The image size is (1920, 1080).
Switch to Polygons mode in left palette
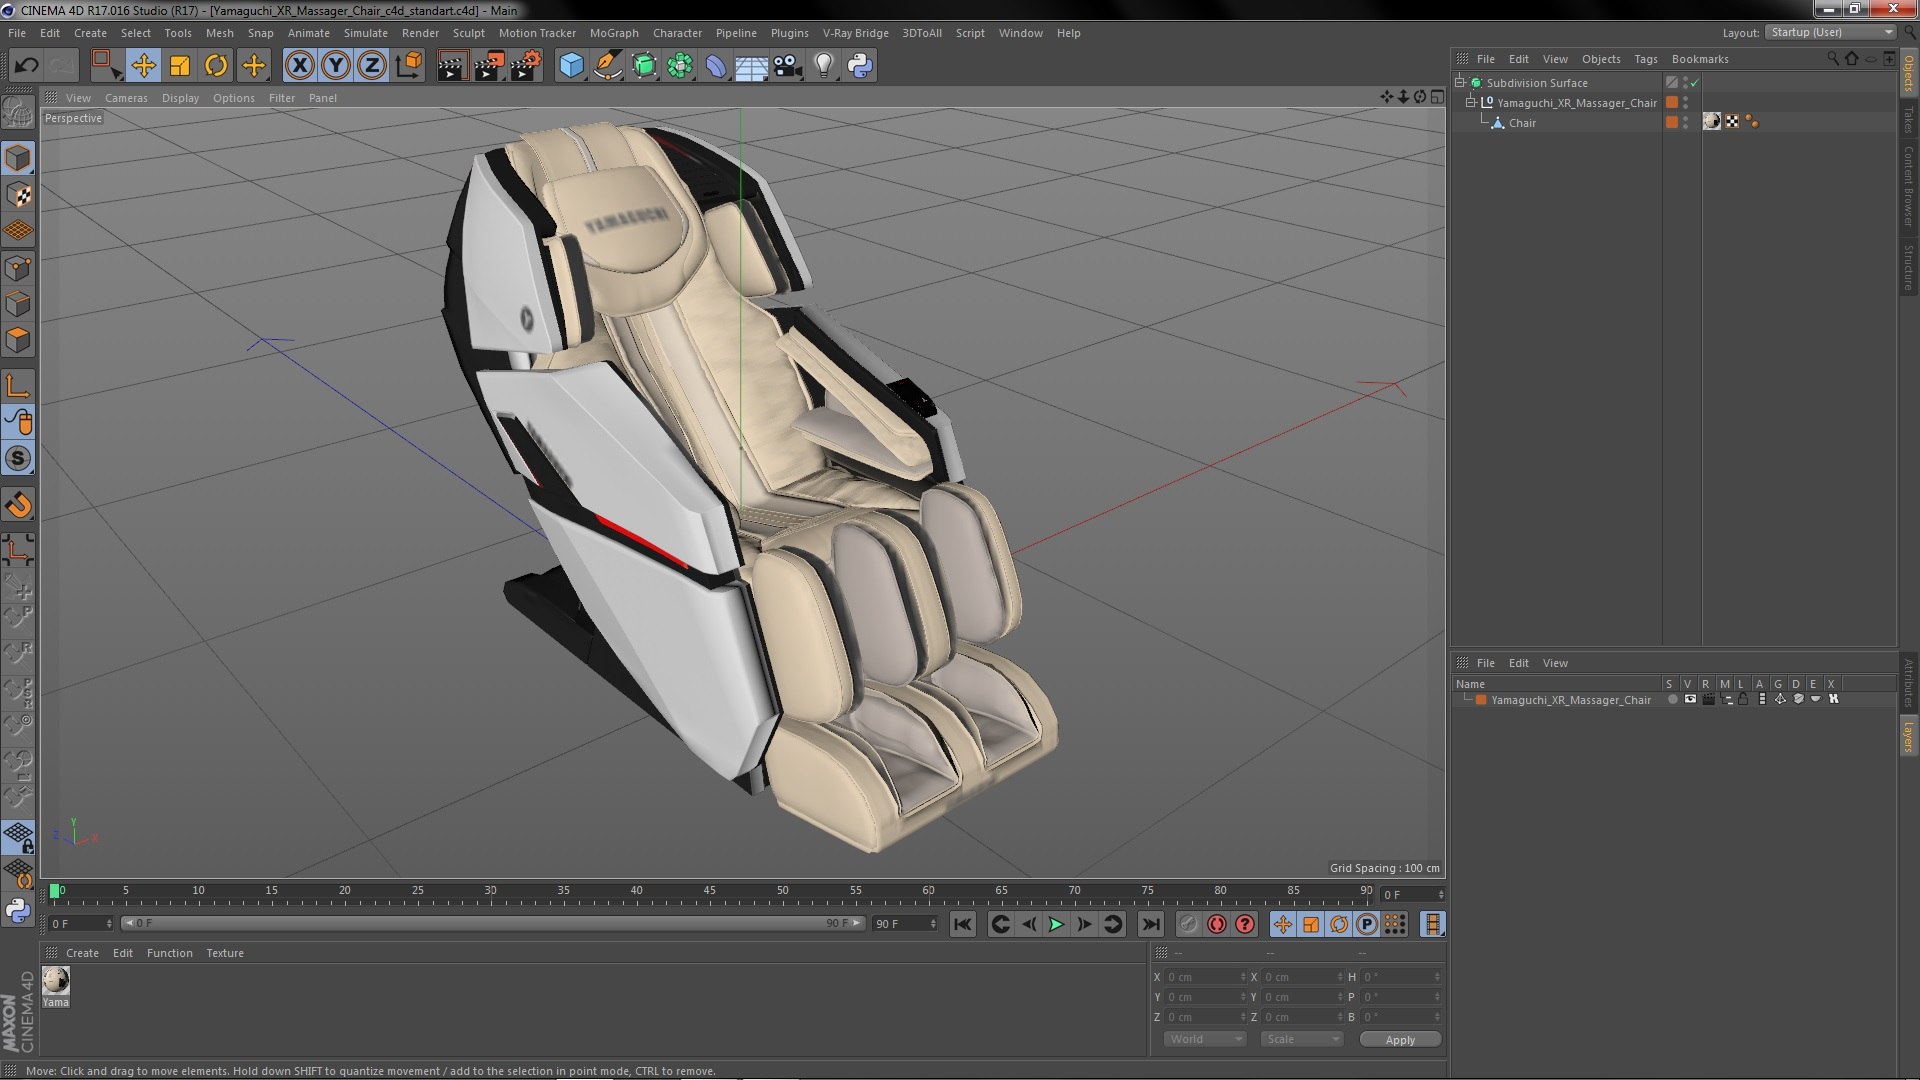pos(18,340)
